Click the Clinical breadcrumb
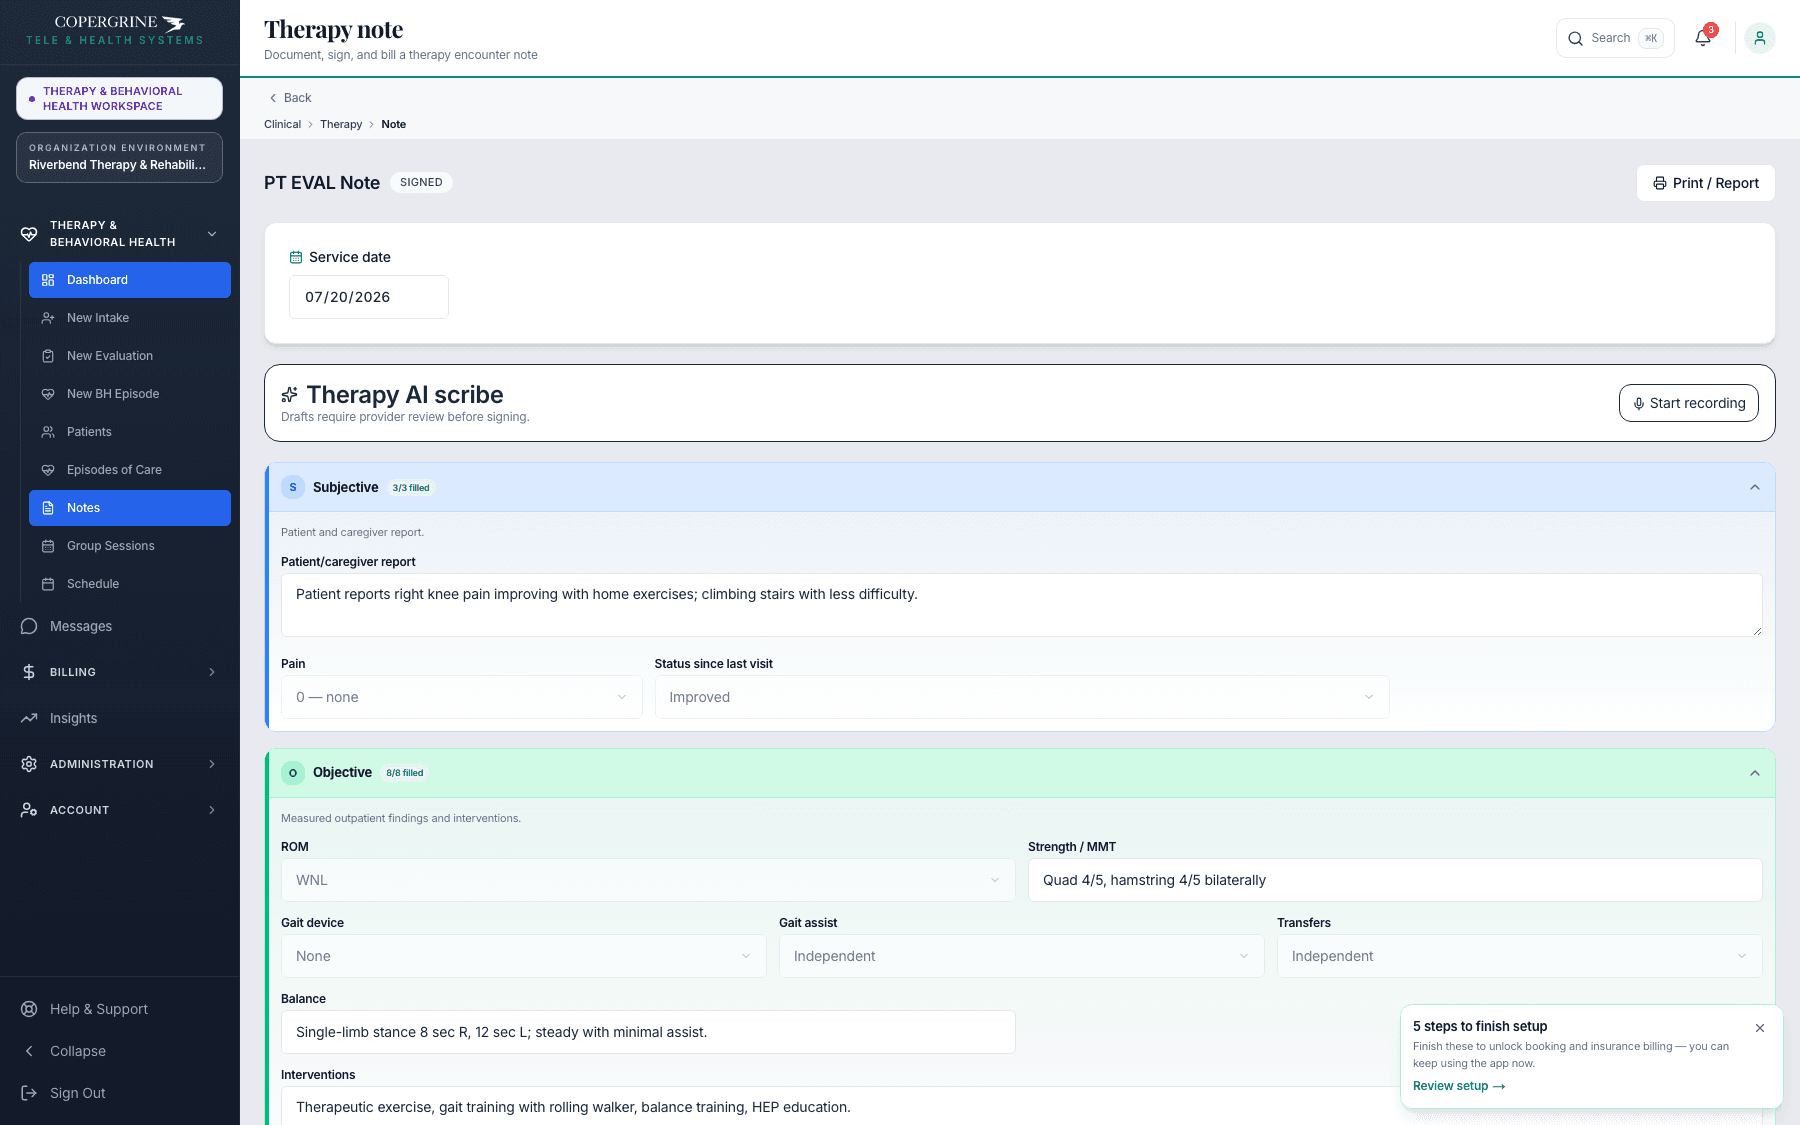This screenshot has width=1800, height=1125. click(x=282, y=124)
